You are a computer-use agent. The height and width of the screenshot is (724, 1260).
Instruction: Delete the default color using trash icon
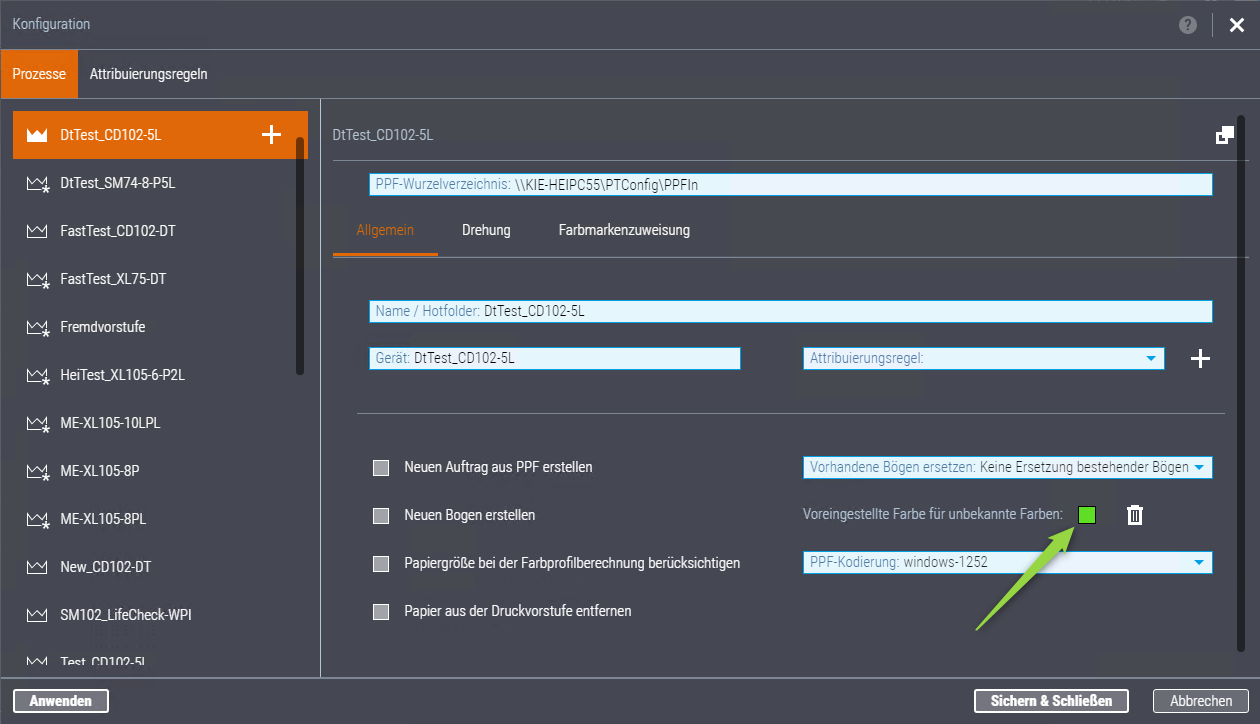(1135, 515)
